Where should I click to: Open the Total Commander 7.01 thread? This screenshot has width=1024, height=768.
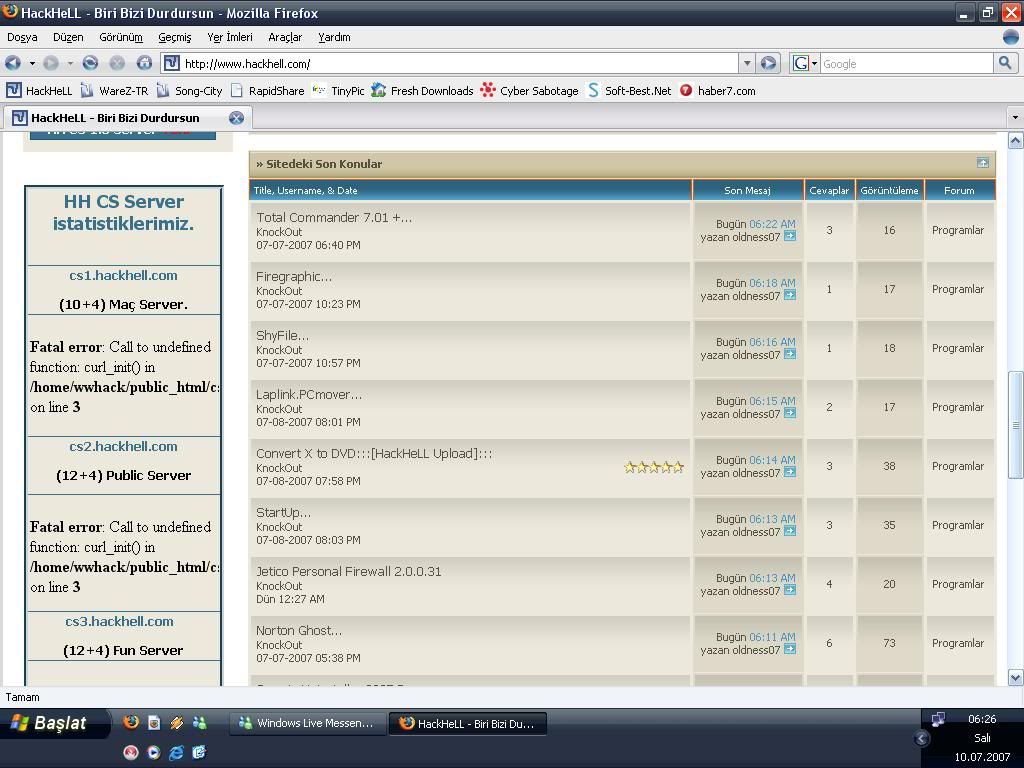point(334,217)
